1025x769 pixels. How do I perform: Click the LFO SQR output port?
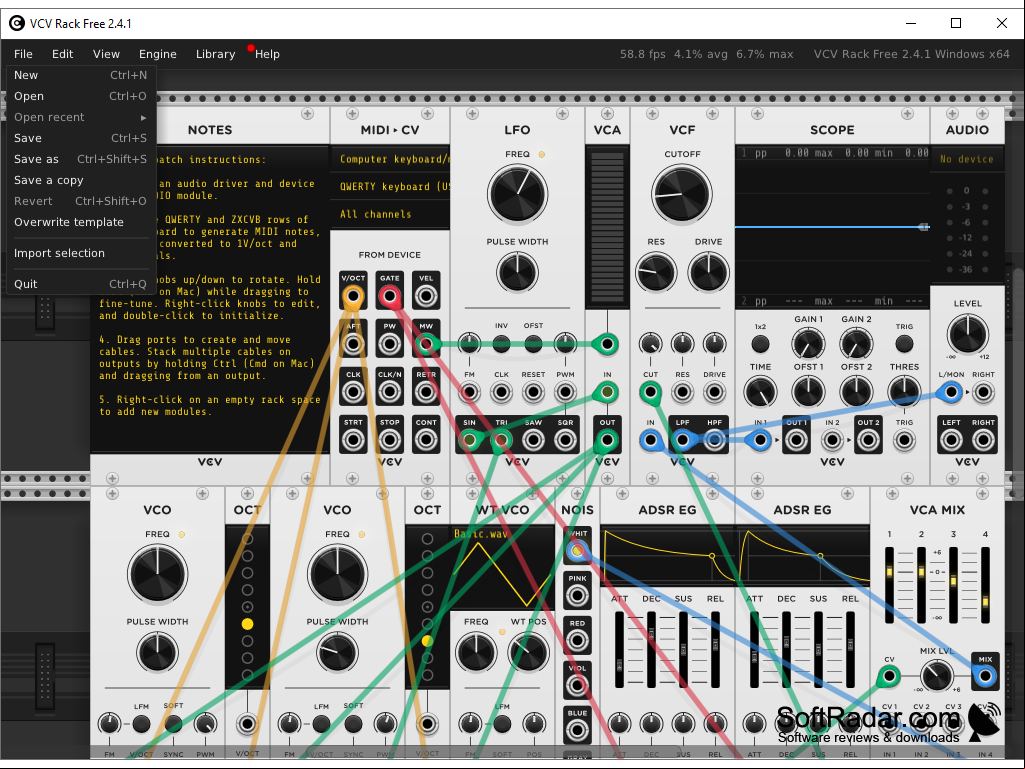565,440
